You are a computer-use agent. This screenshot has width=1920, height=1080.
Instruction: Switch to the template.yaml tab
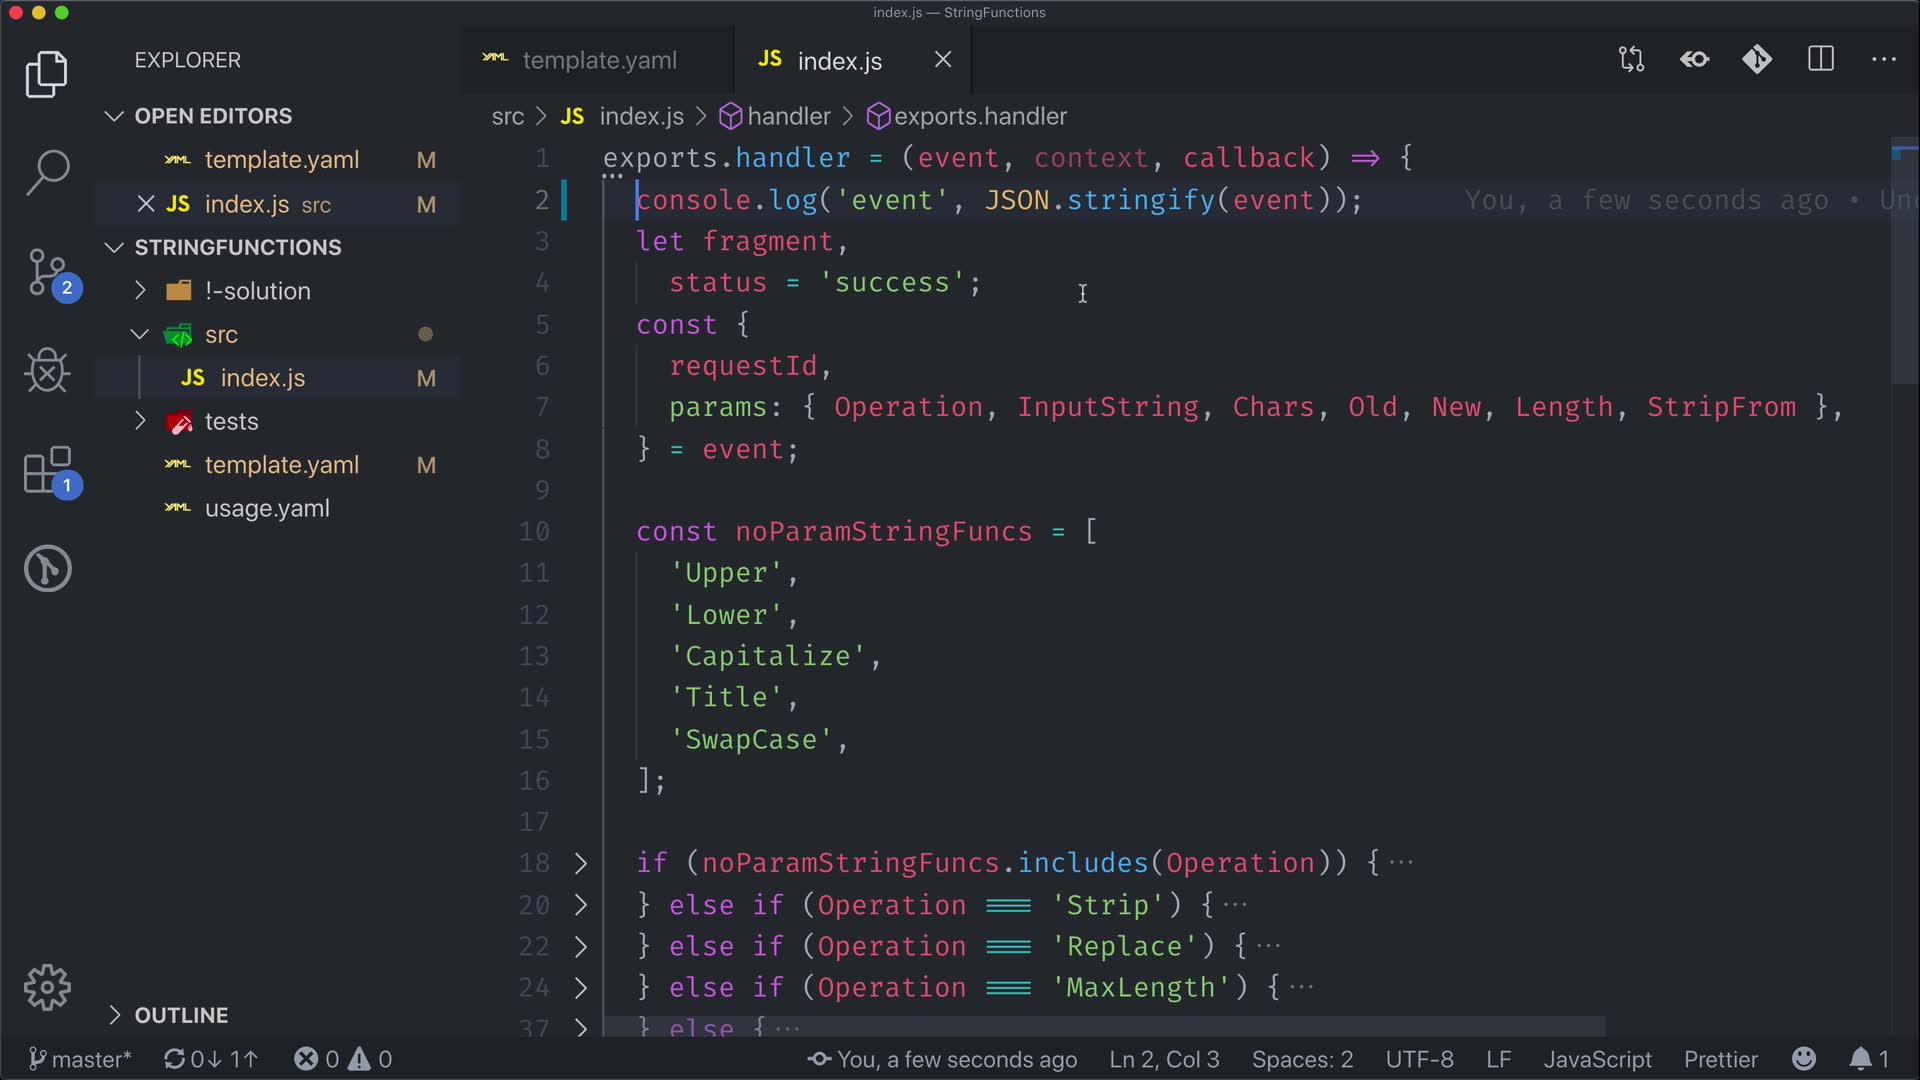598,61
